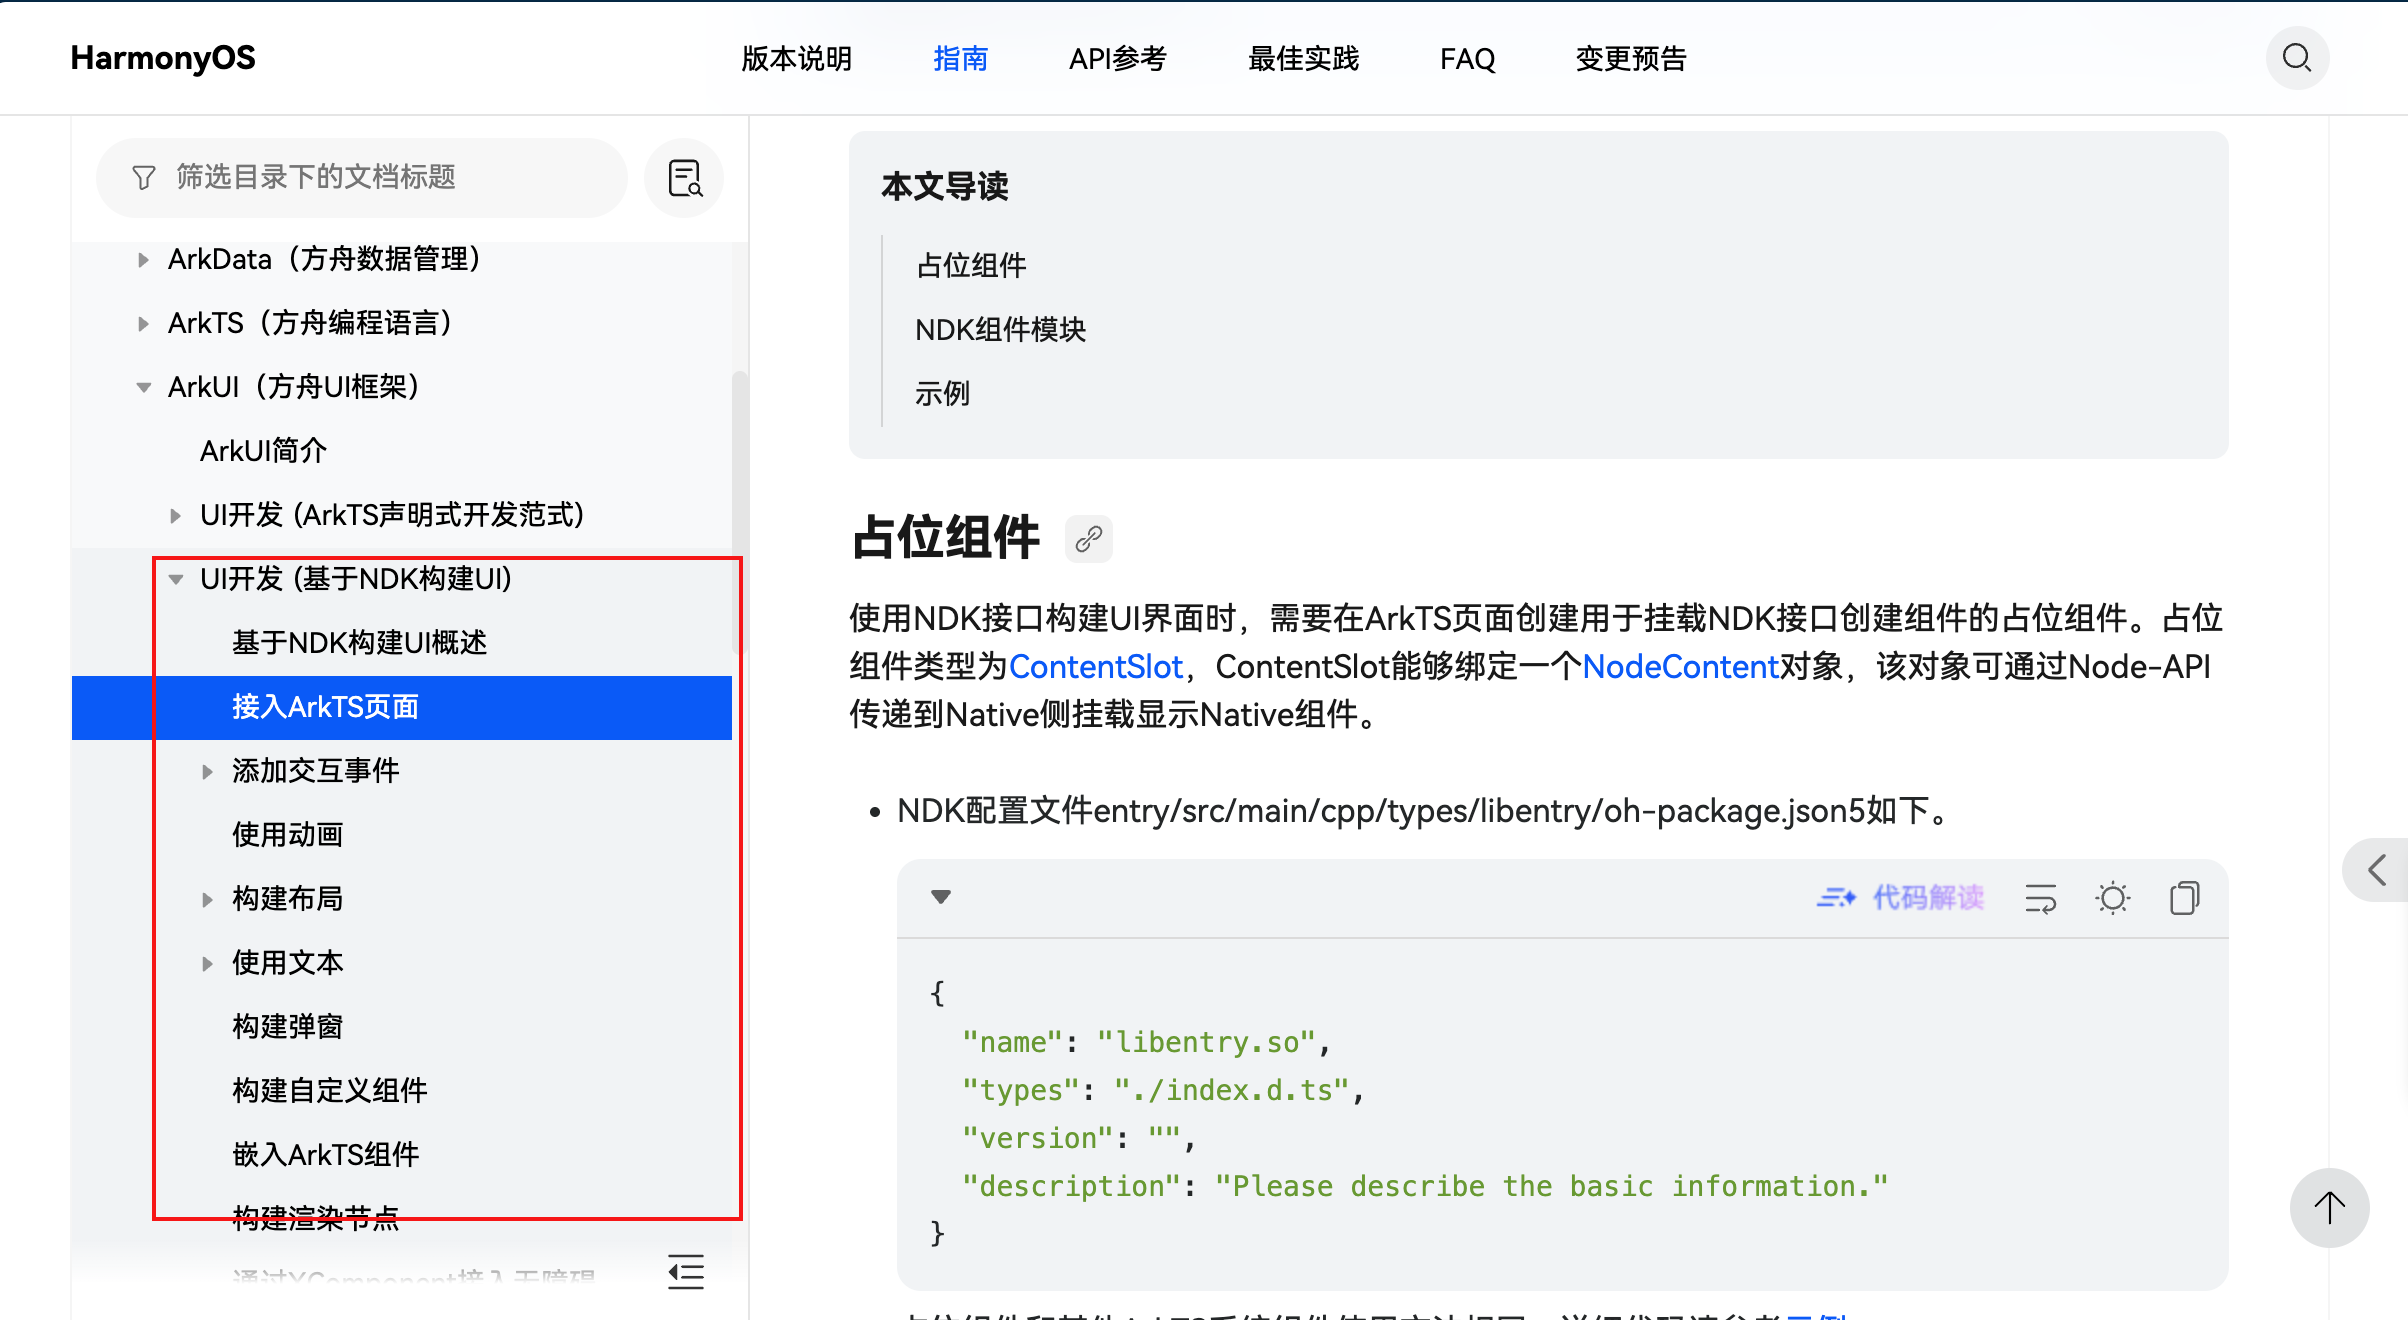Click the back-to-top arrow button
This screenshot has width=2408, height=1320.
click(2329, 1207)
